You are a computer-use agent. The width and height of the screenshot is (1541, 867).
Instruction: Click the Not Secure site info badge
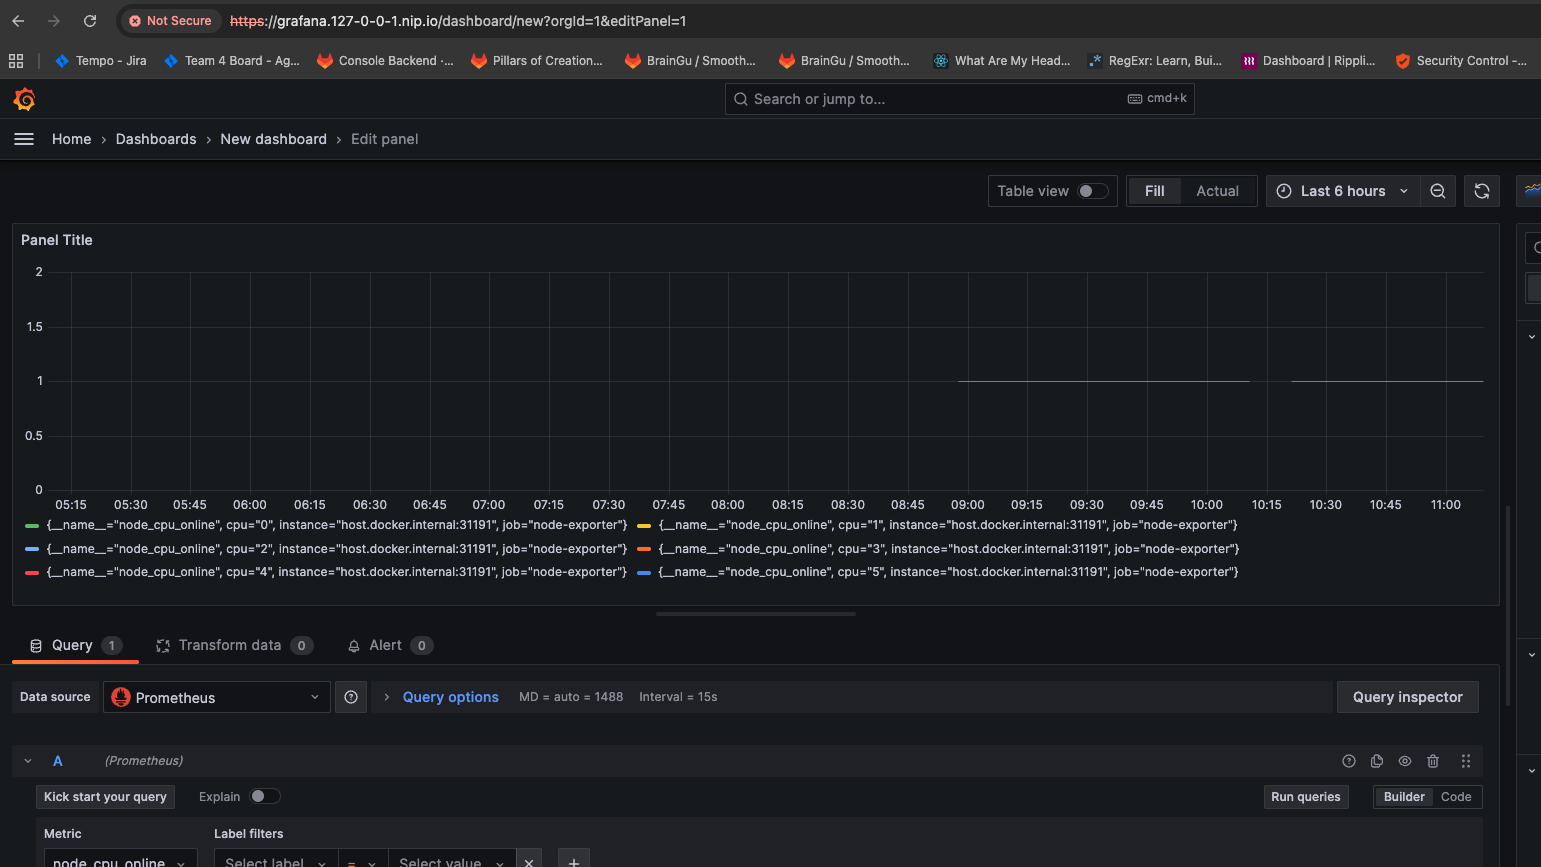[170, 20]
